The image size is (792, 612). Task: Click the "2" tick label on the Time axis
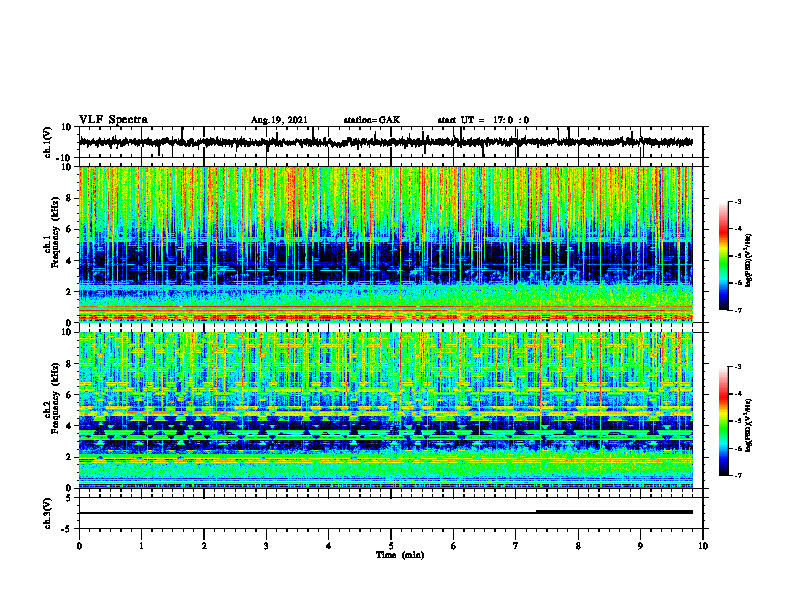204,546
